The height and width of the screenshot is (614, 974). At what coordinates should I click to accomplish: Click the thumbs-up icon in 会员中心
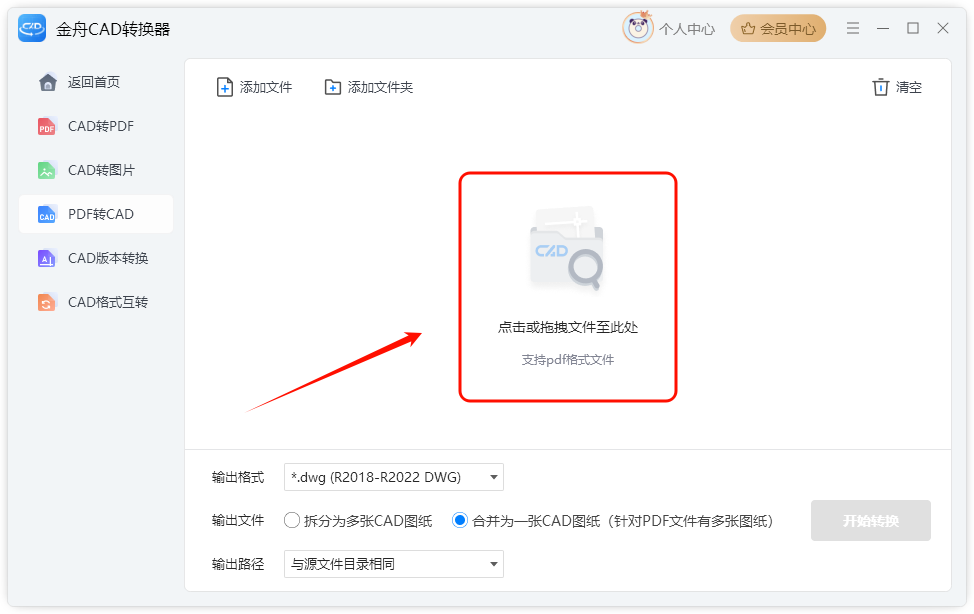tap(748, 29)
